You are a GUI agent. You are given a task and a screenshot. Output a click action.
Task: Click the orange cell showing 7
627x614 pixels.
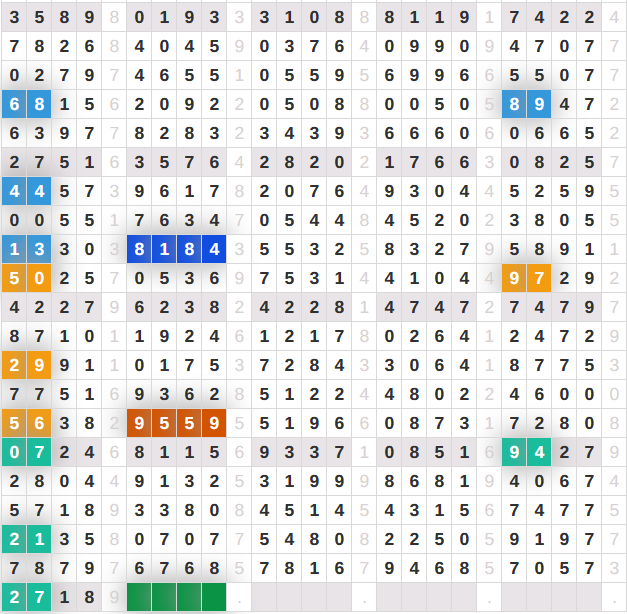pyautogui.click(x=539, y=279)
